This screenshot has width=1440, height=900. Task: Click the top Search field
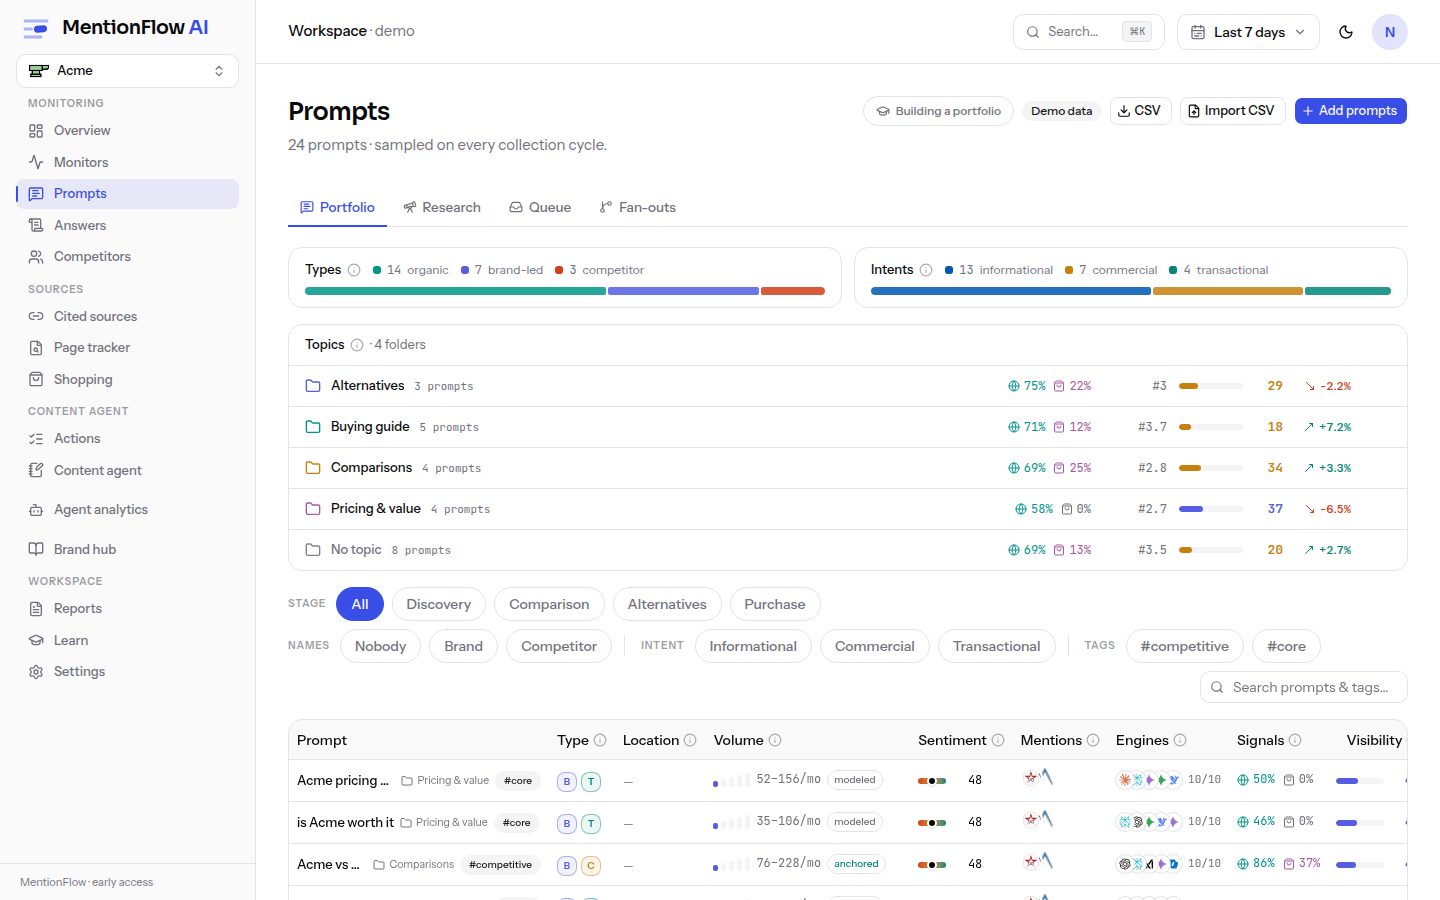tap(1088, 32)
